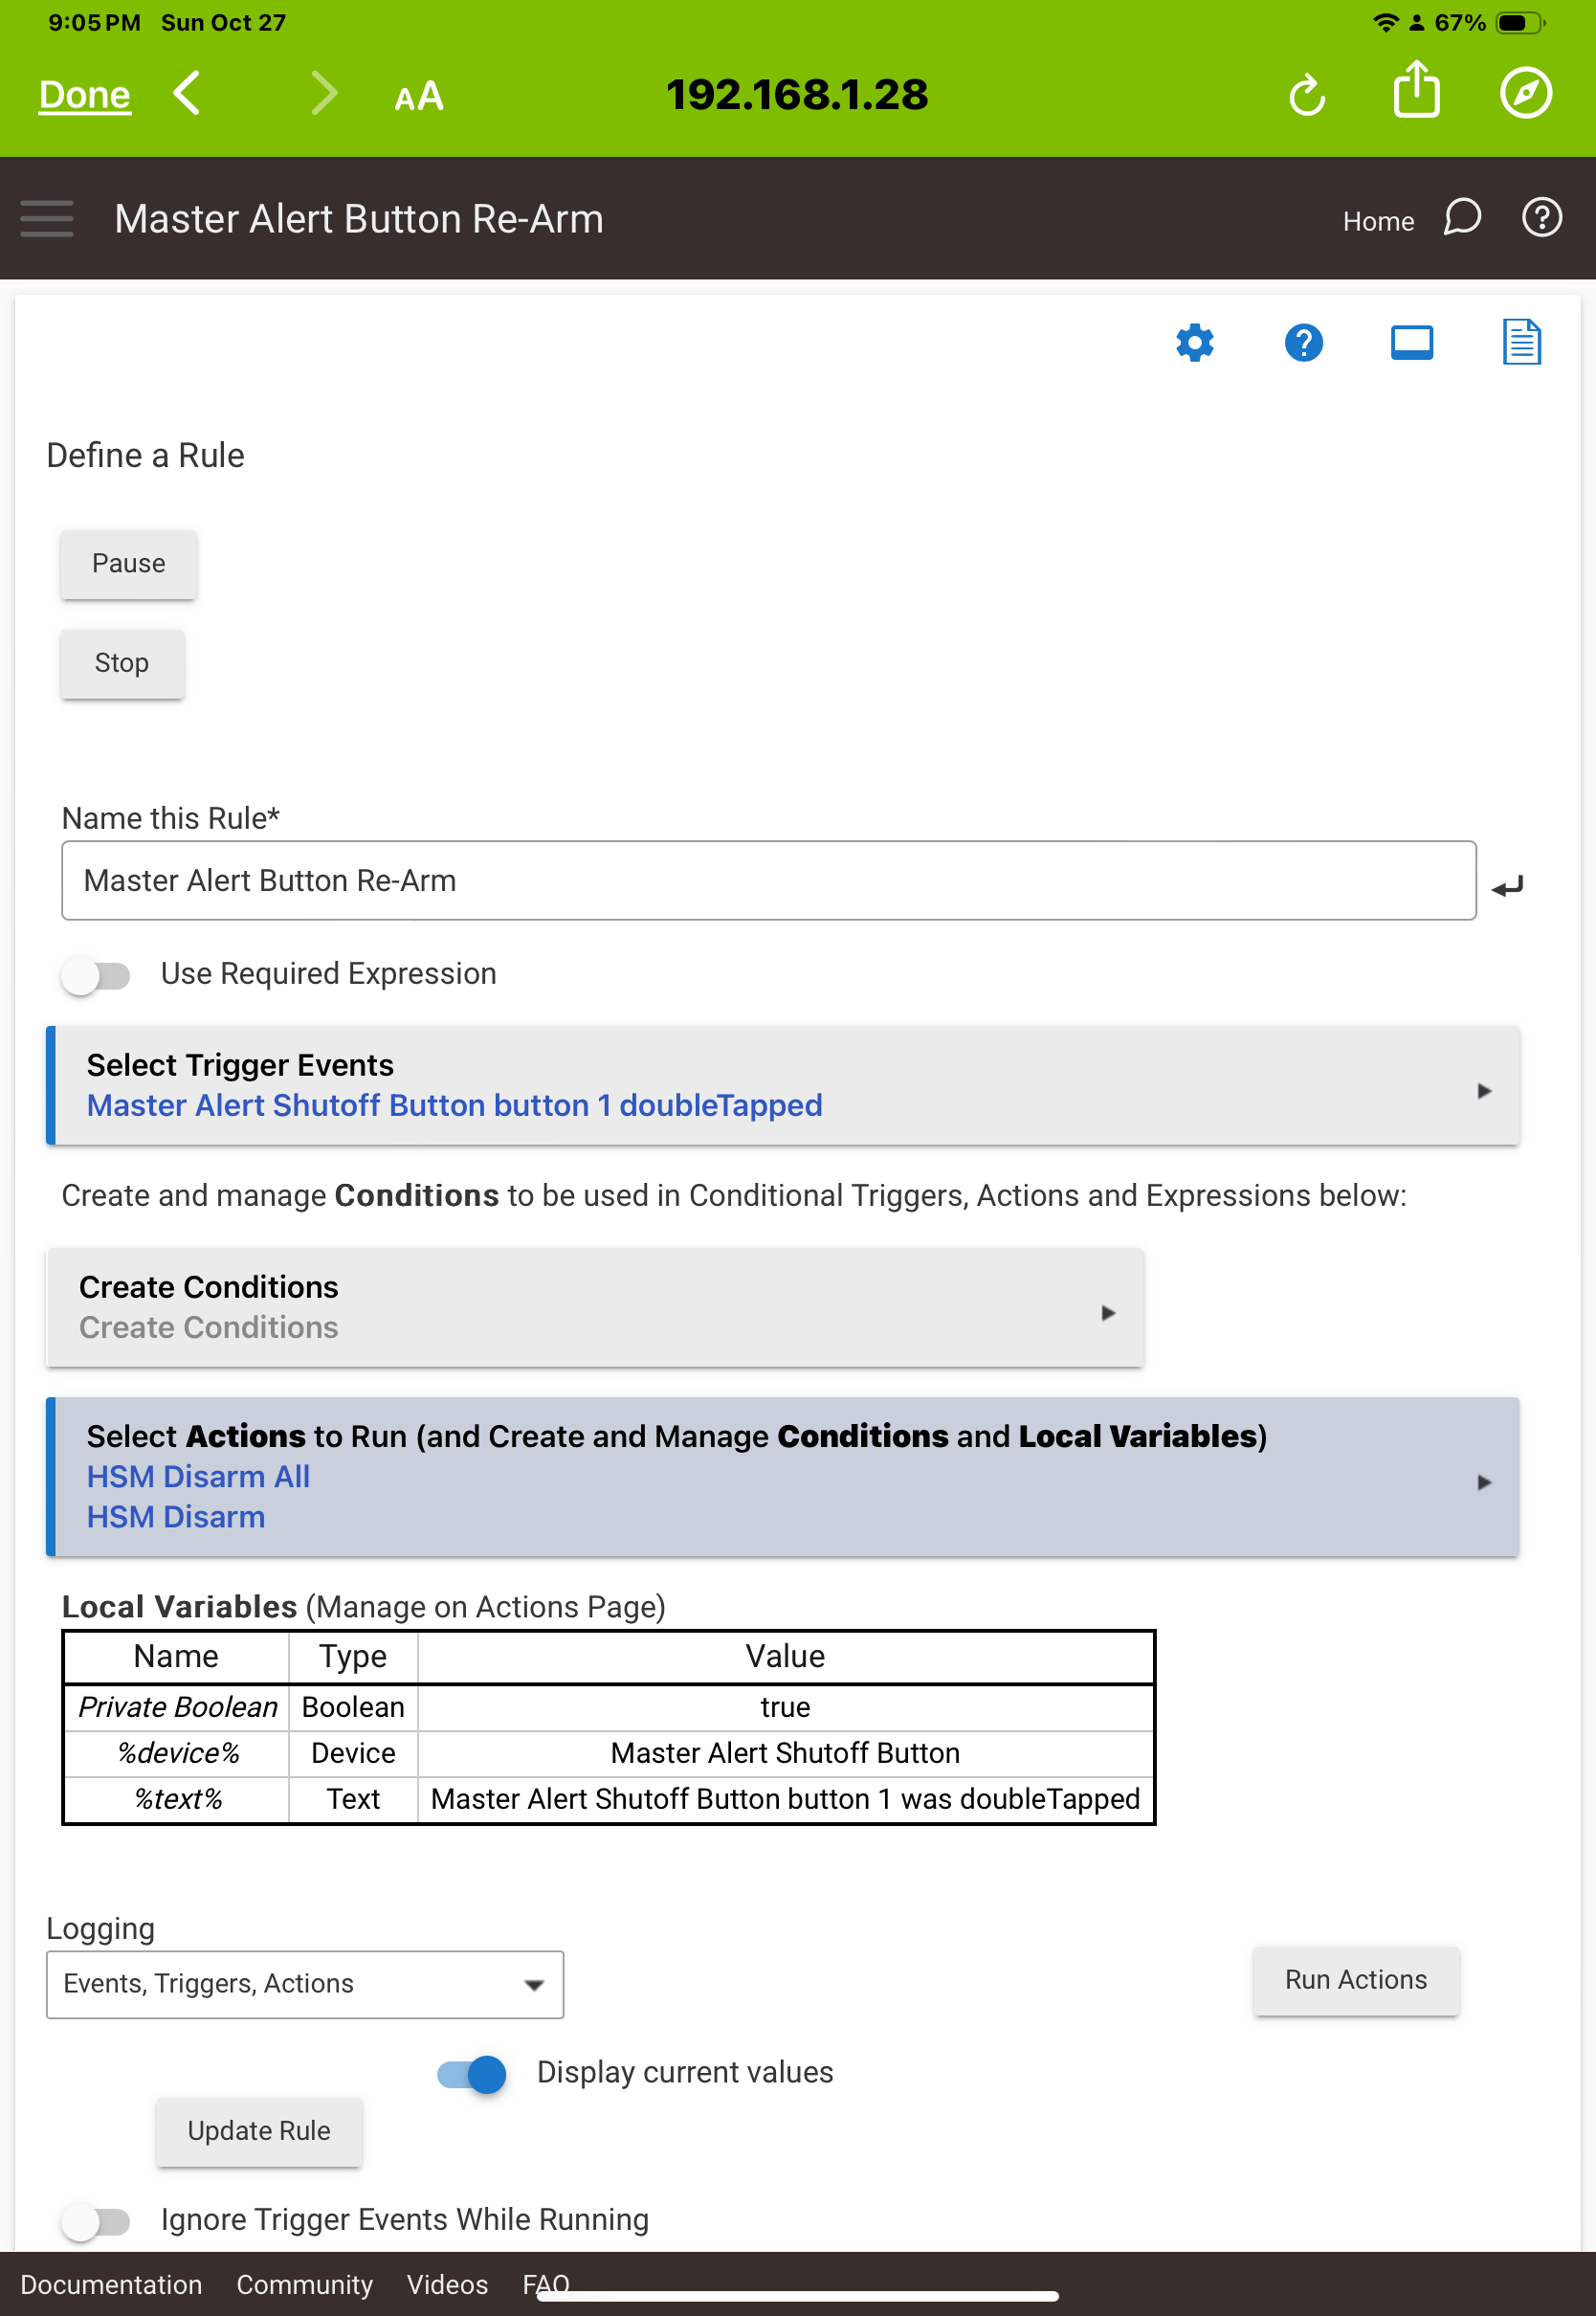Tap the Wi-Fi indicator in status bar

coord(1385,22)
